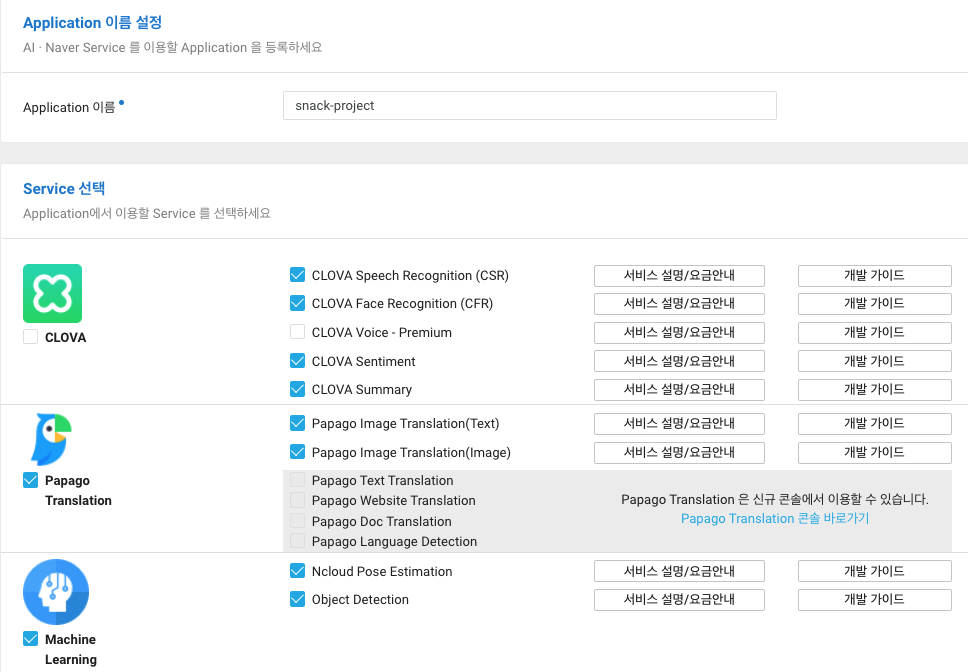This screenshot has width=968, height=672.
Task: Open 개발 가이드 for Papago Image Translation(Image)
Action: pyautogui.click(x=874, y=453)
